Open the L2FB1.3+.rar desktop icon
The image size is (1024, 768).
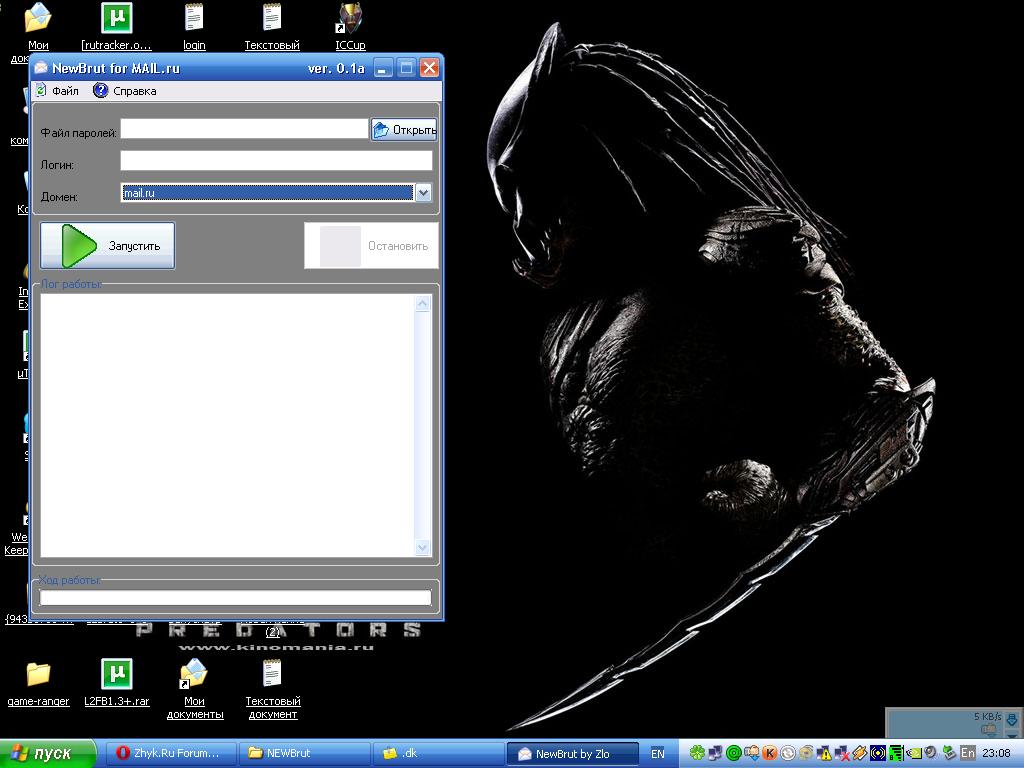pos(117,673)
